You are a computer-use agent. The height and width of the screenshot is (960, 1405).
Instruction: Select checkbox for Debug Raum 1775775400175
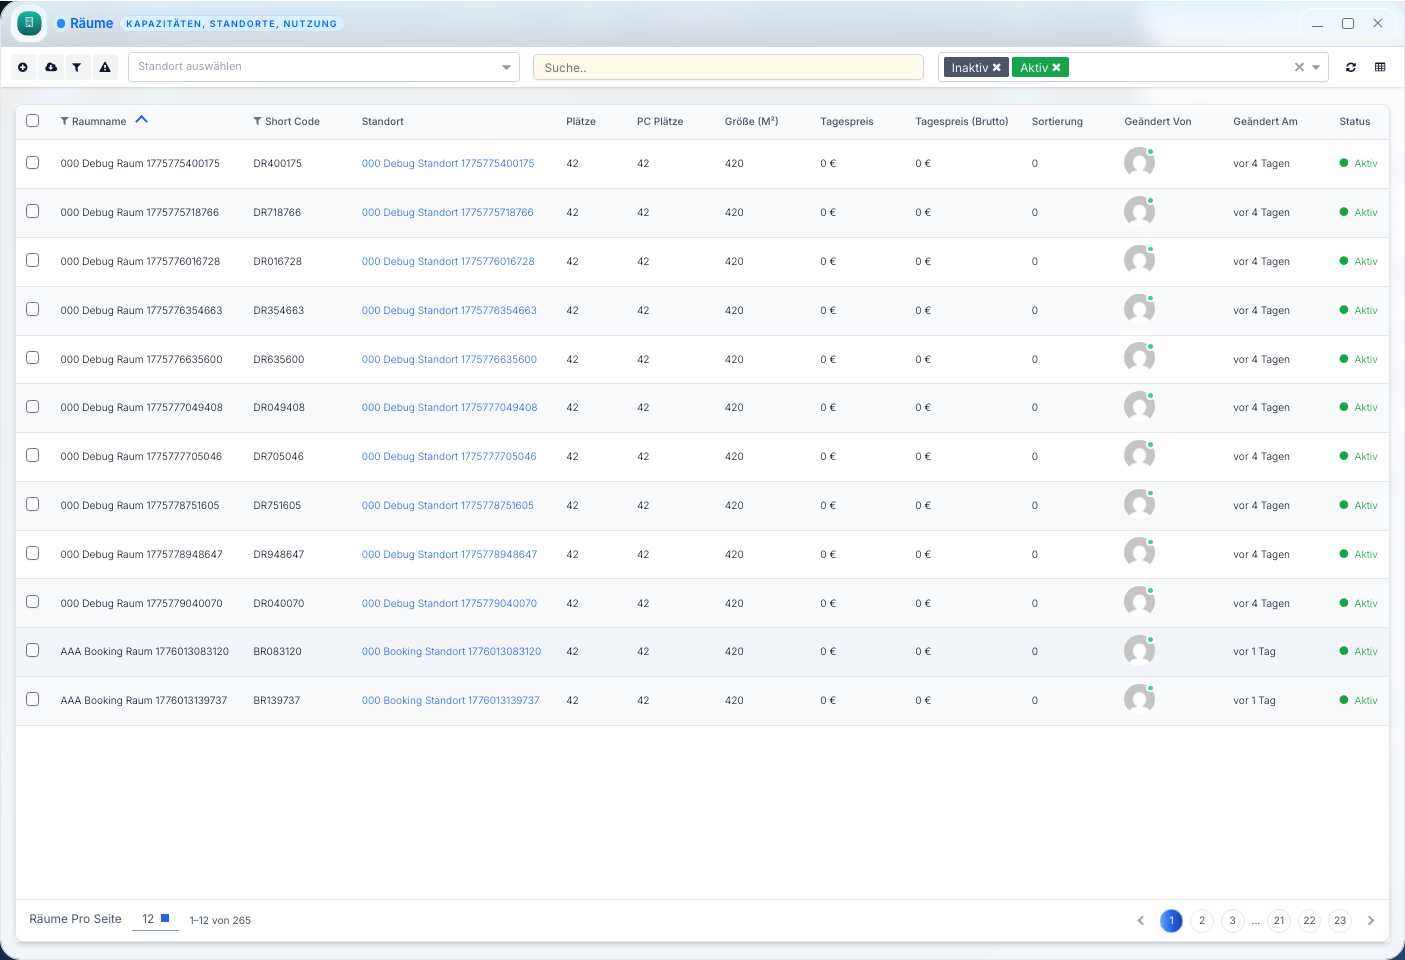(33, 163)
